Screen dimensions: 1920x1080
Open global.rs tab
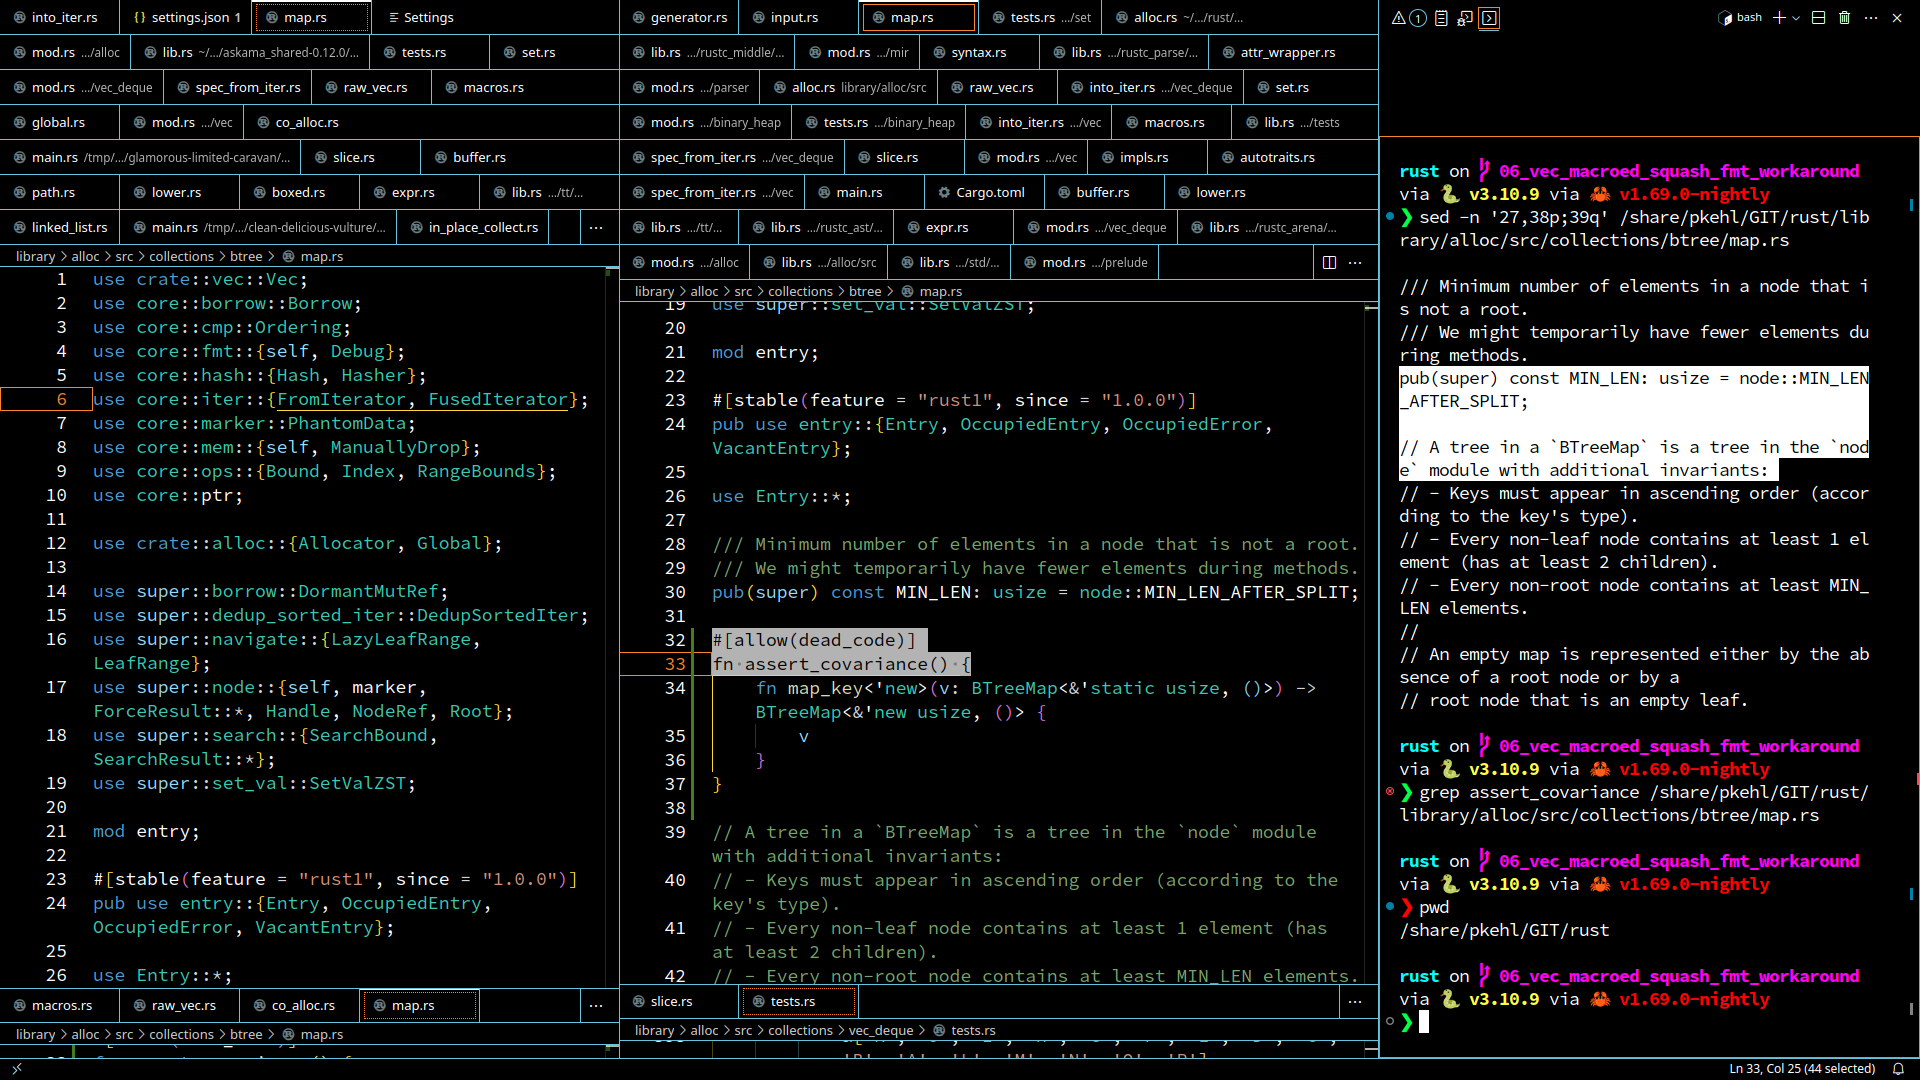(60, 122)
